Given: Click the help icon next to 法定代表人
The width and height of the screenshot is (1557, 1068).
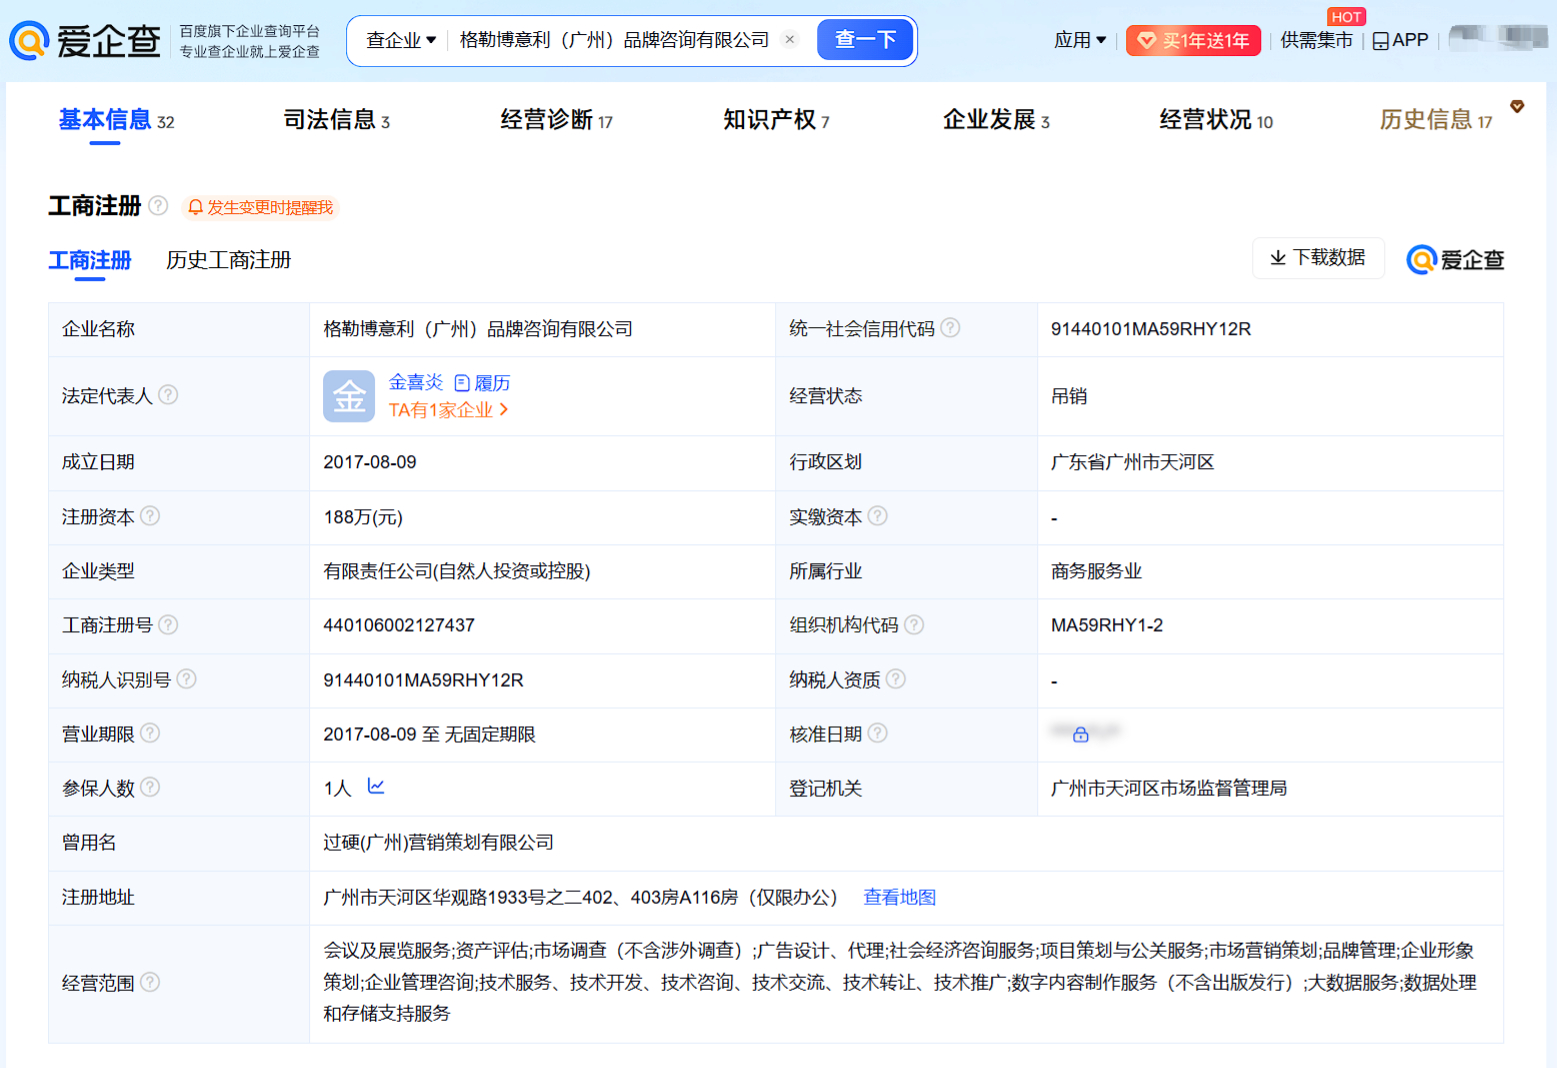Looking at the screenshot, I should coord(168,395).
